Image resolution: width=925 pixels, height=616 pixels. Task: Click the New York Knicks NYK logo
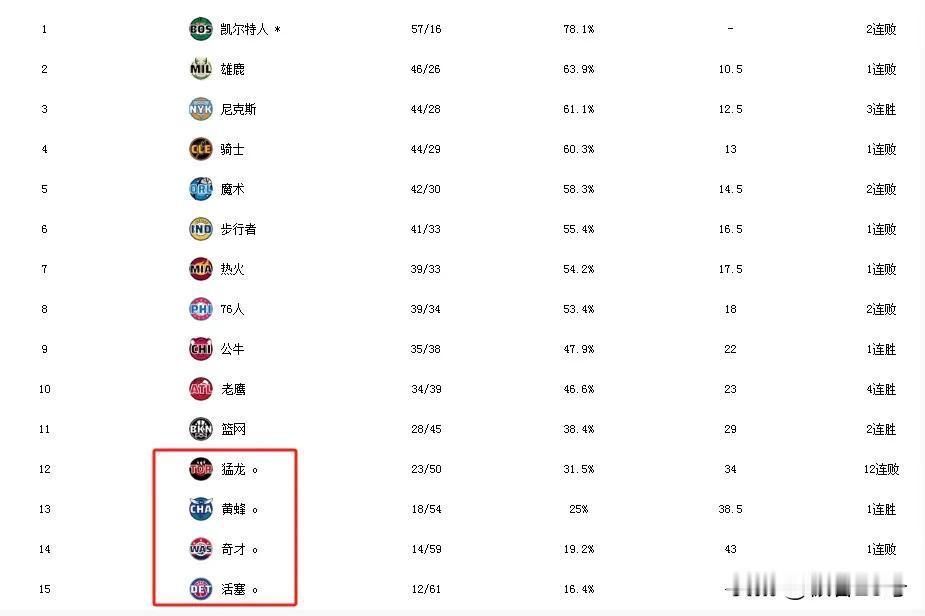tap(201, 109)
